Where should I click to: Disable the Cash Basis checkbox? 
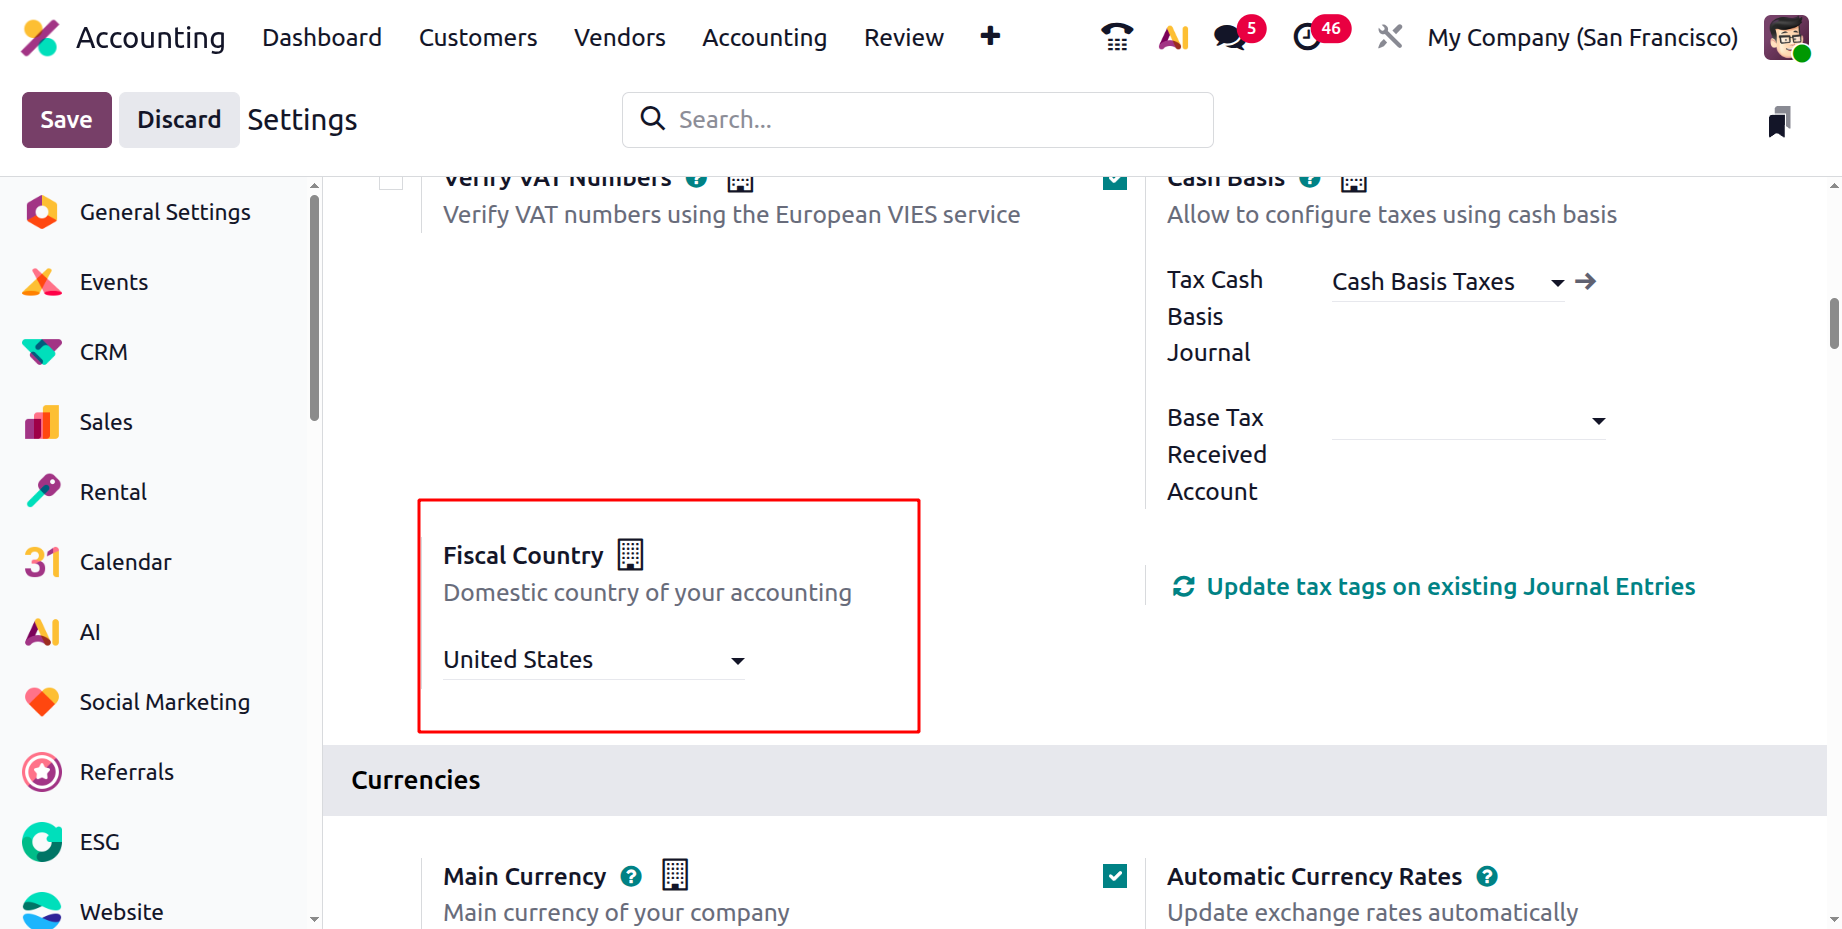(x=1115, y=181)
